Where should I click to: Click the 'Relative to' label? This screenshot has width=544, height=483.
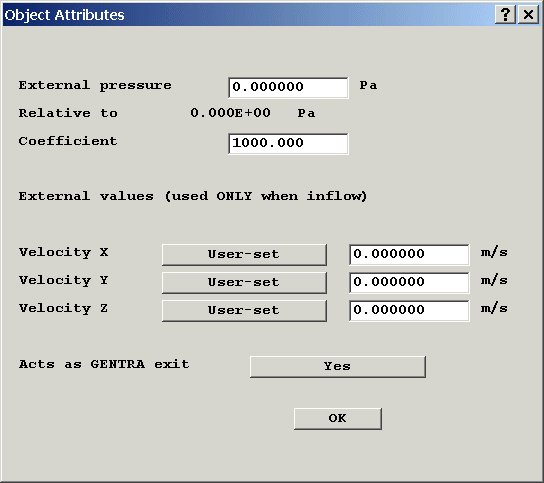pyautogui.click(x=68, y=113)
